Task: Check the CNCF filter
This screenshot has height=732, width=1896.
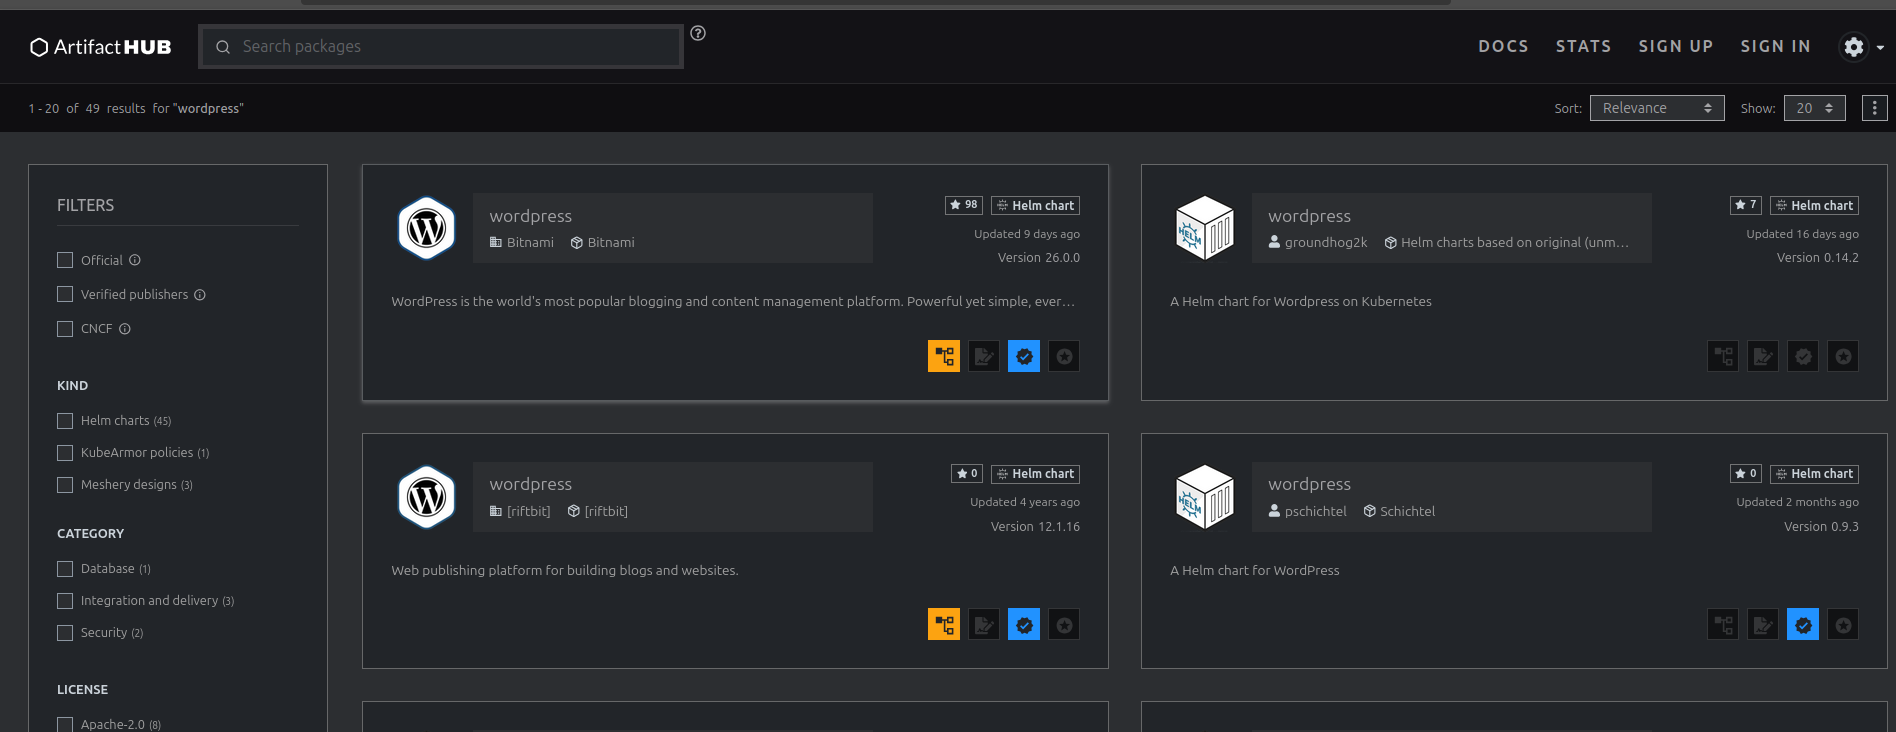Action: click(65, 328)
